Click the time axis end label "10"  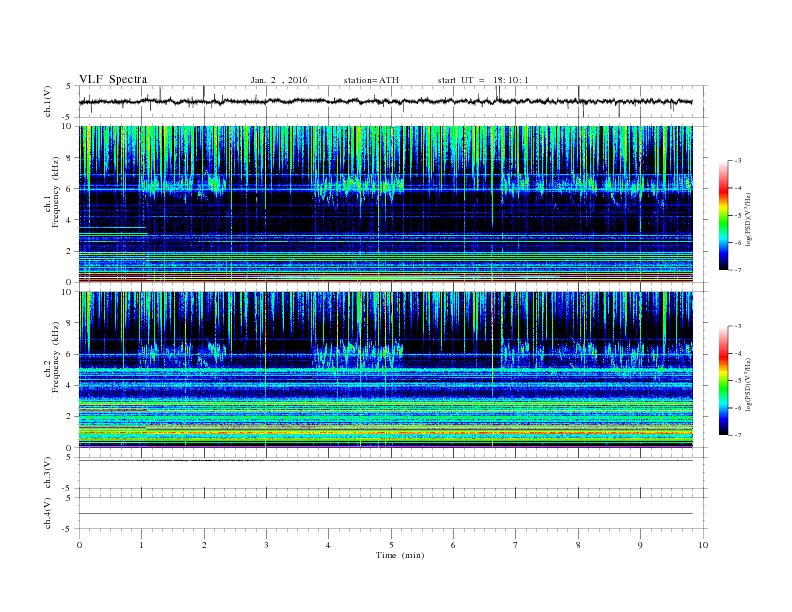703,545
